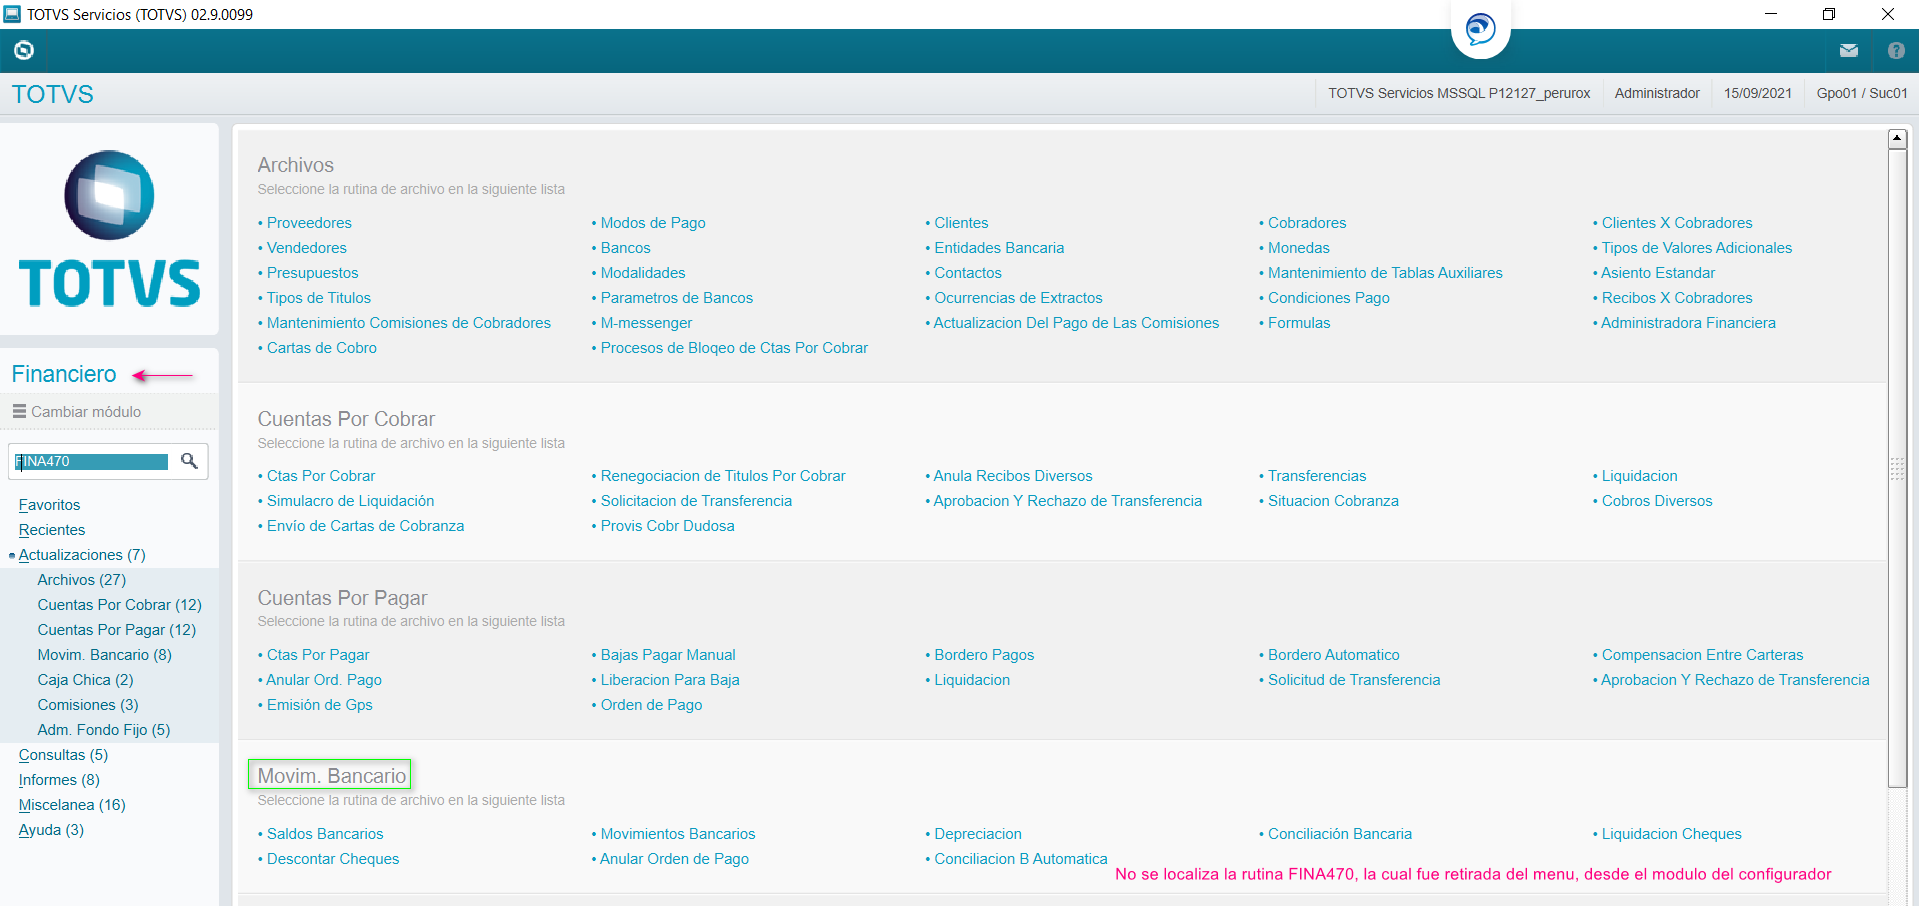1919x906 pixels.
Task: Open Ocurrencias de Extractos
Action: (1018, 298)
